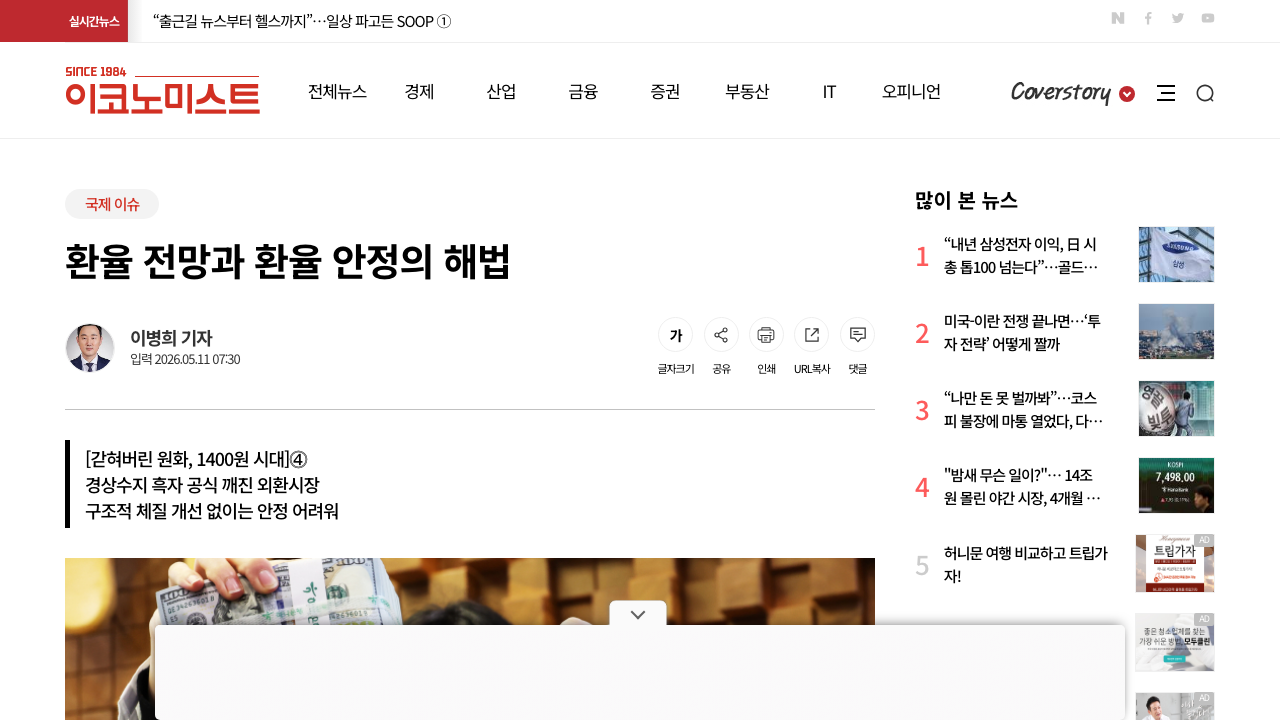Open the Twitter social icon
Viewport: 1280px width, 720px height.
[x=1178, y=18]
